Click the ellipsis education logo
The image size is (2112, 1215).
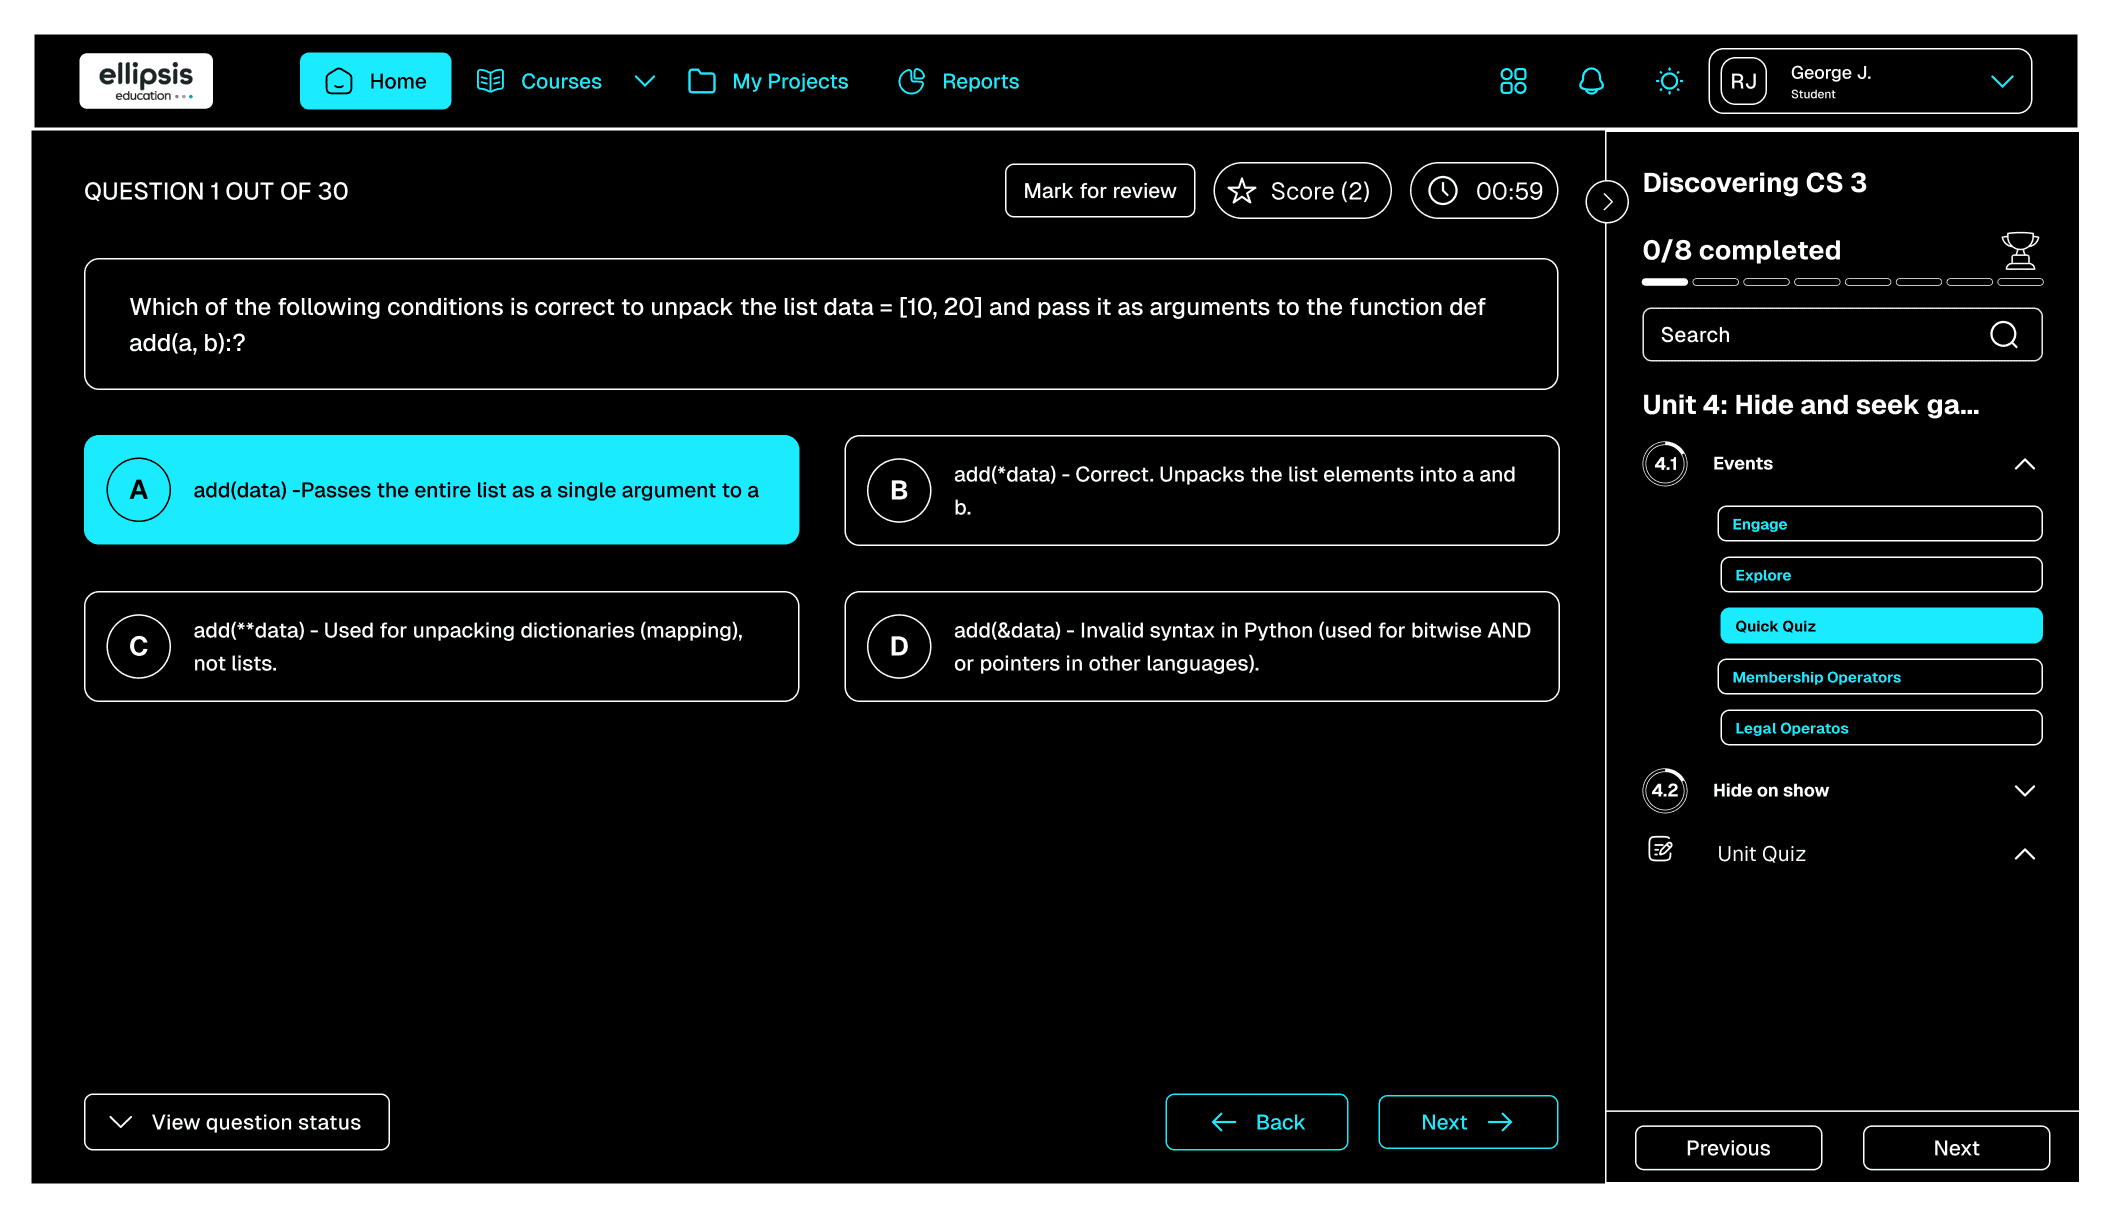(x=146, y=81)
